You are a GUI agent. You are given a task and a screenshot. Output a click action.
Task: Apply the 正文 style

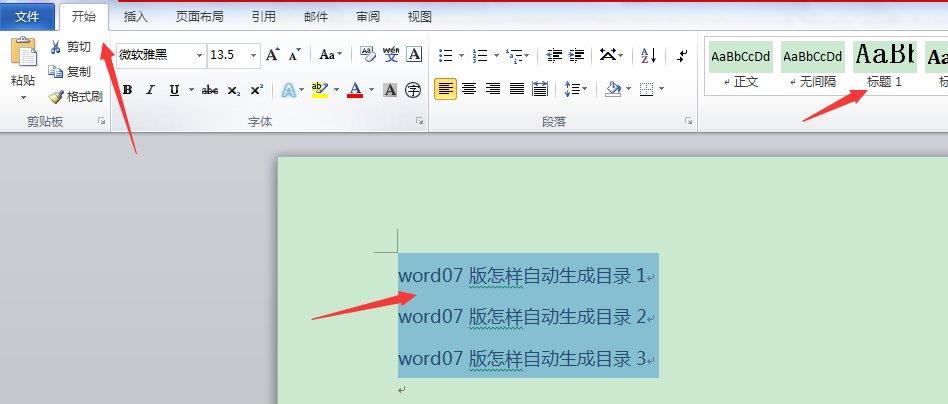(741, 65)
